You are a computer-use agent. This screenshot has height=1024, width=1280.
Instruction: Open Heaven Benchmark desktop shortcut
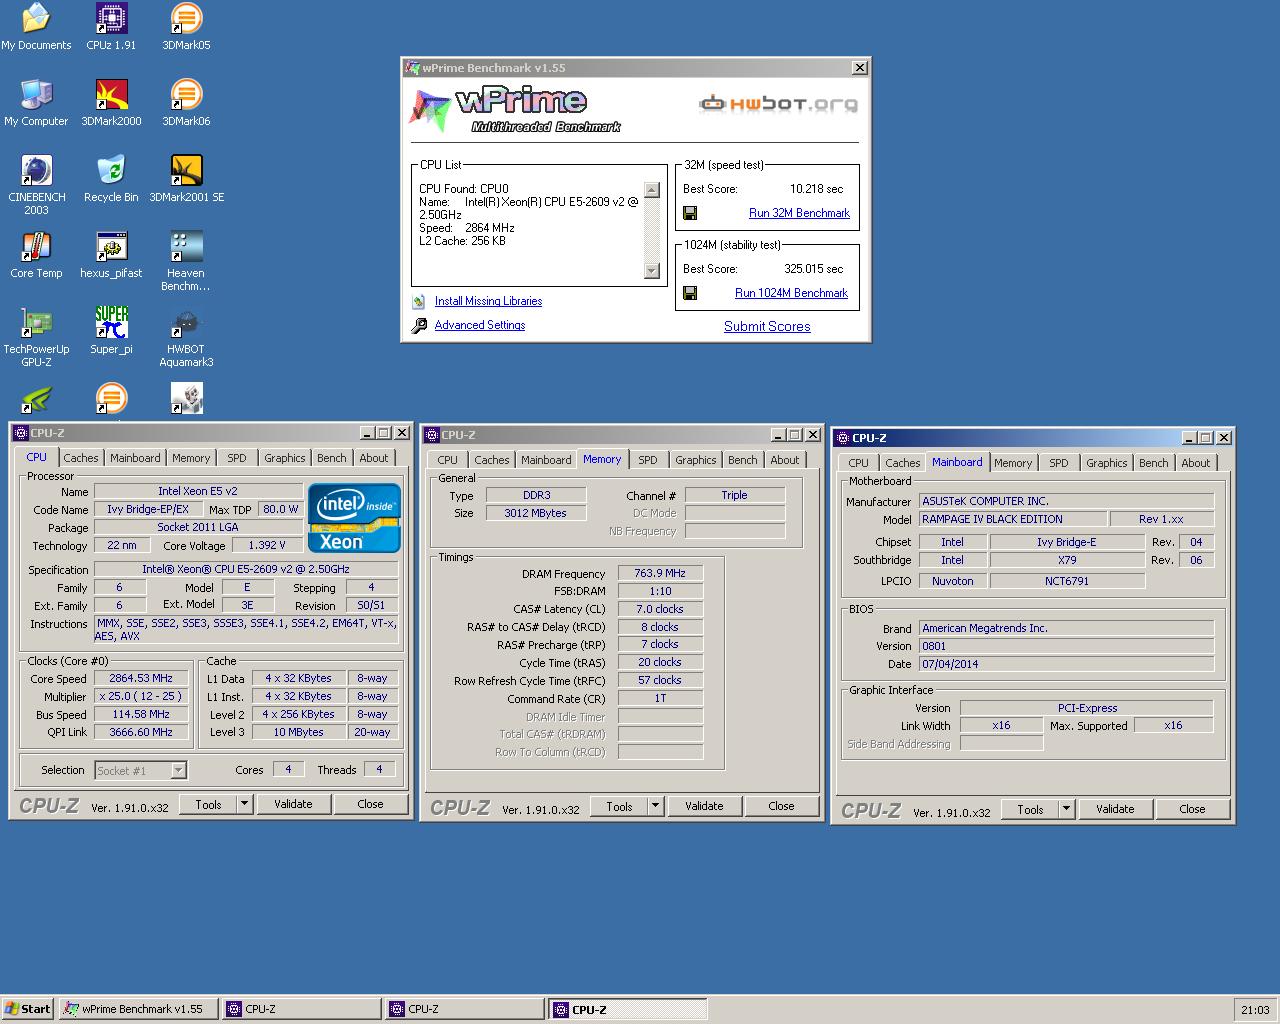186,261
